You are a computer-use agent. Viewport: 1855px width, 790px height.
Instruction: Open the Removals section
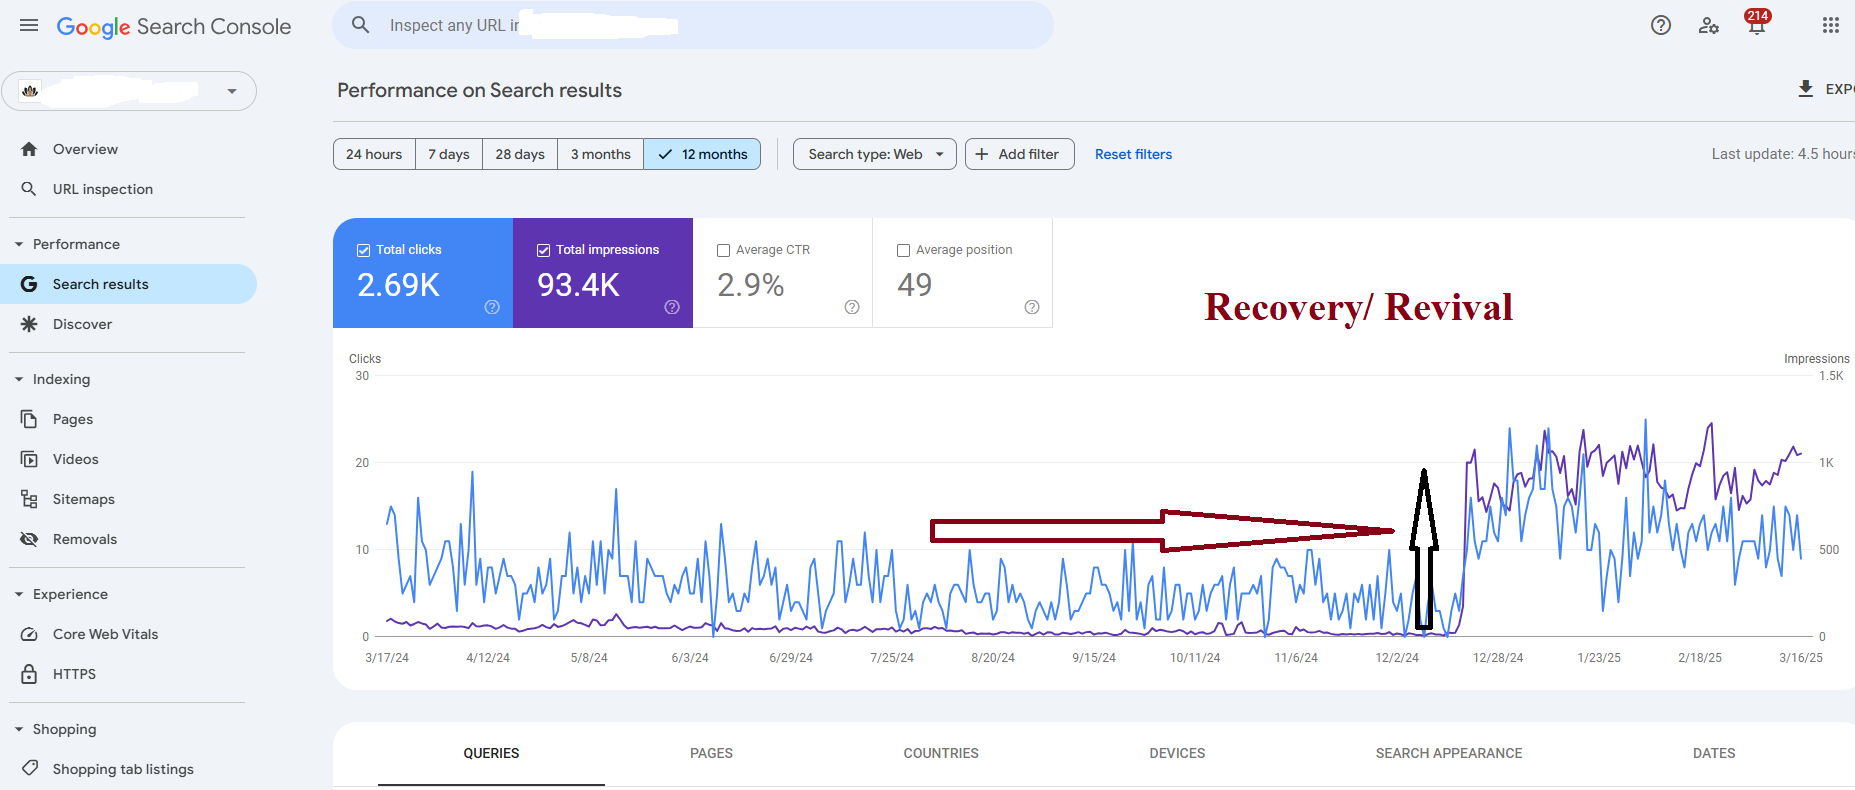coord(84,539)
